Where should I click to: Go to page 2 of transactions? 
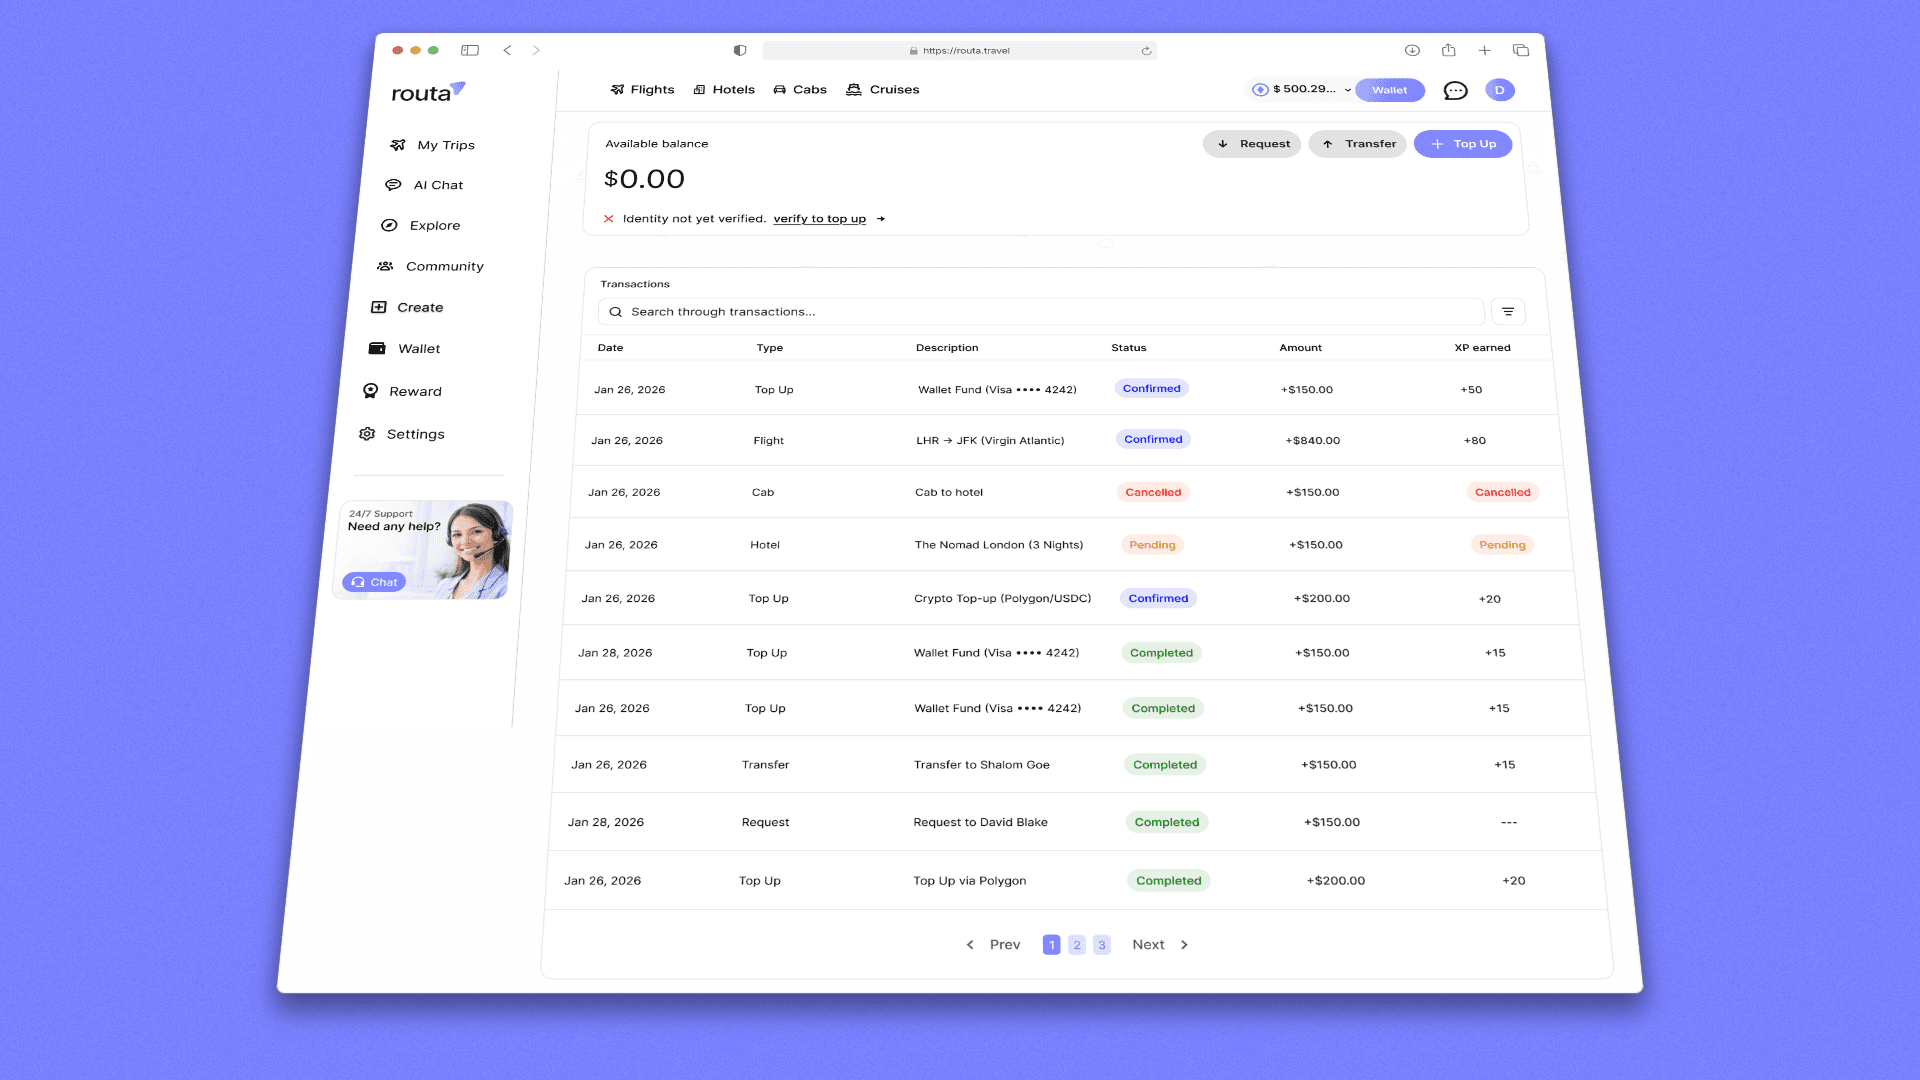point(1077,945)
